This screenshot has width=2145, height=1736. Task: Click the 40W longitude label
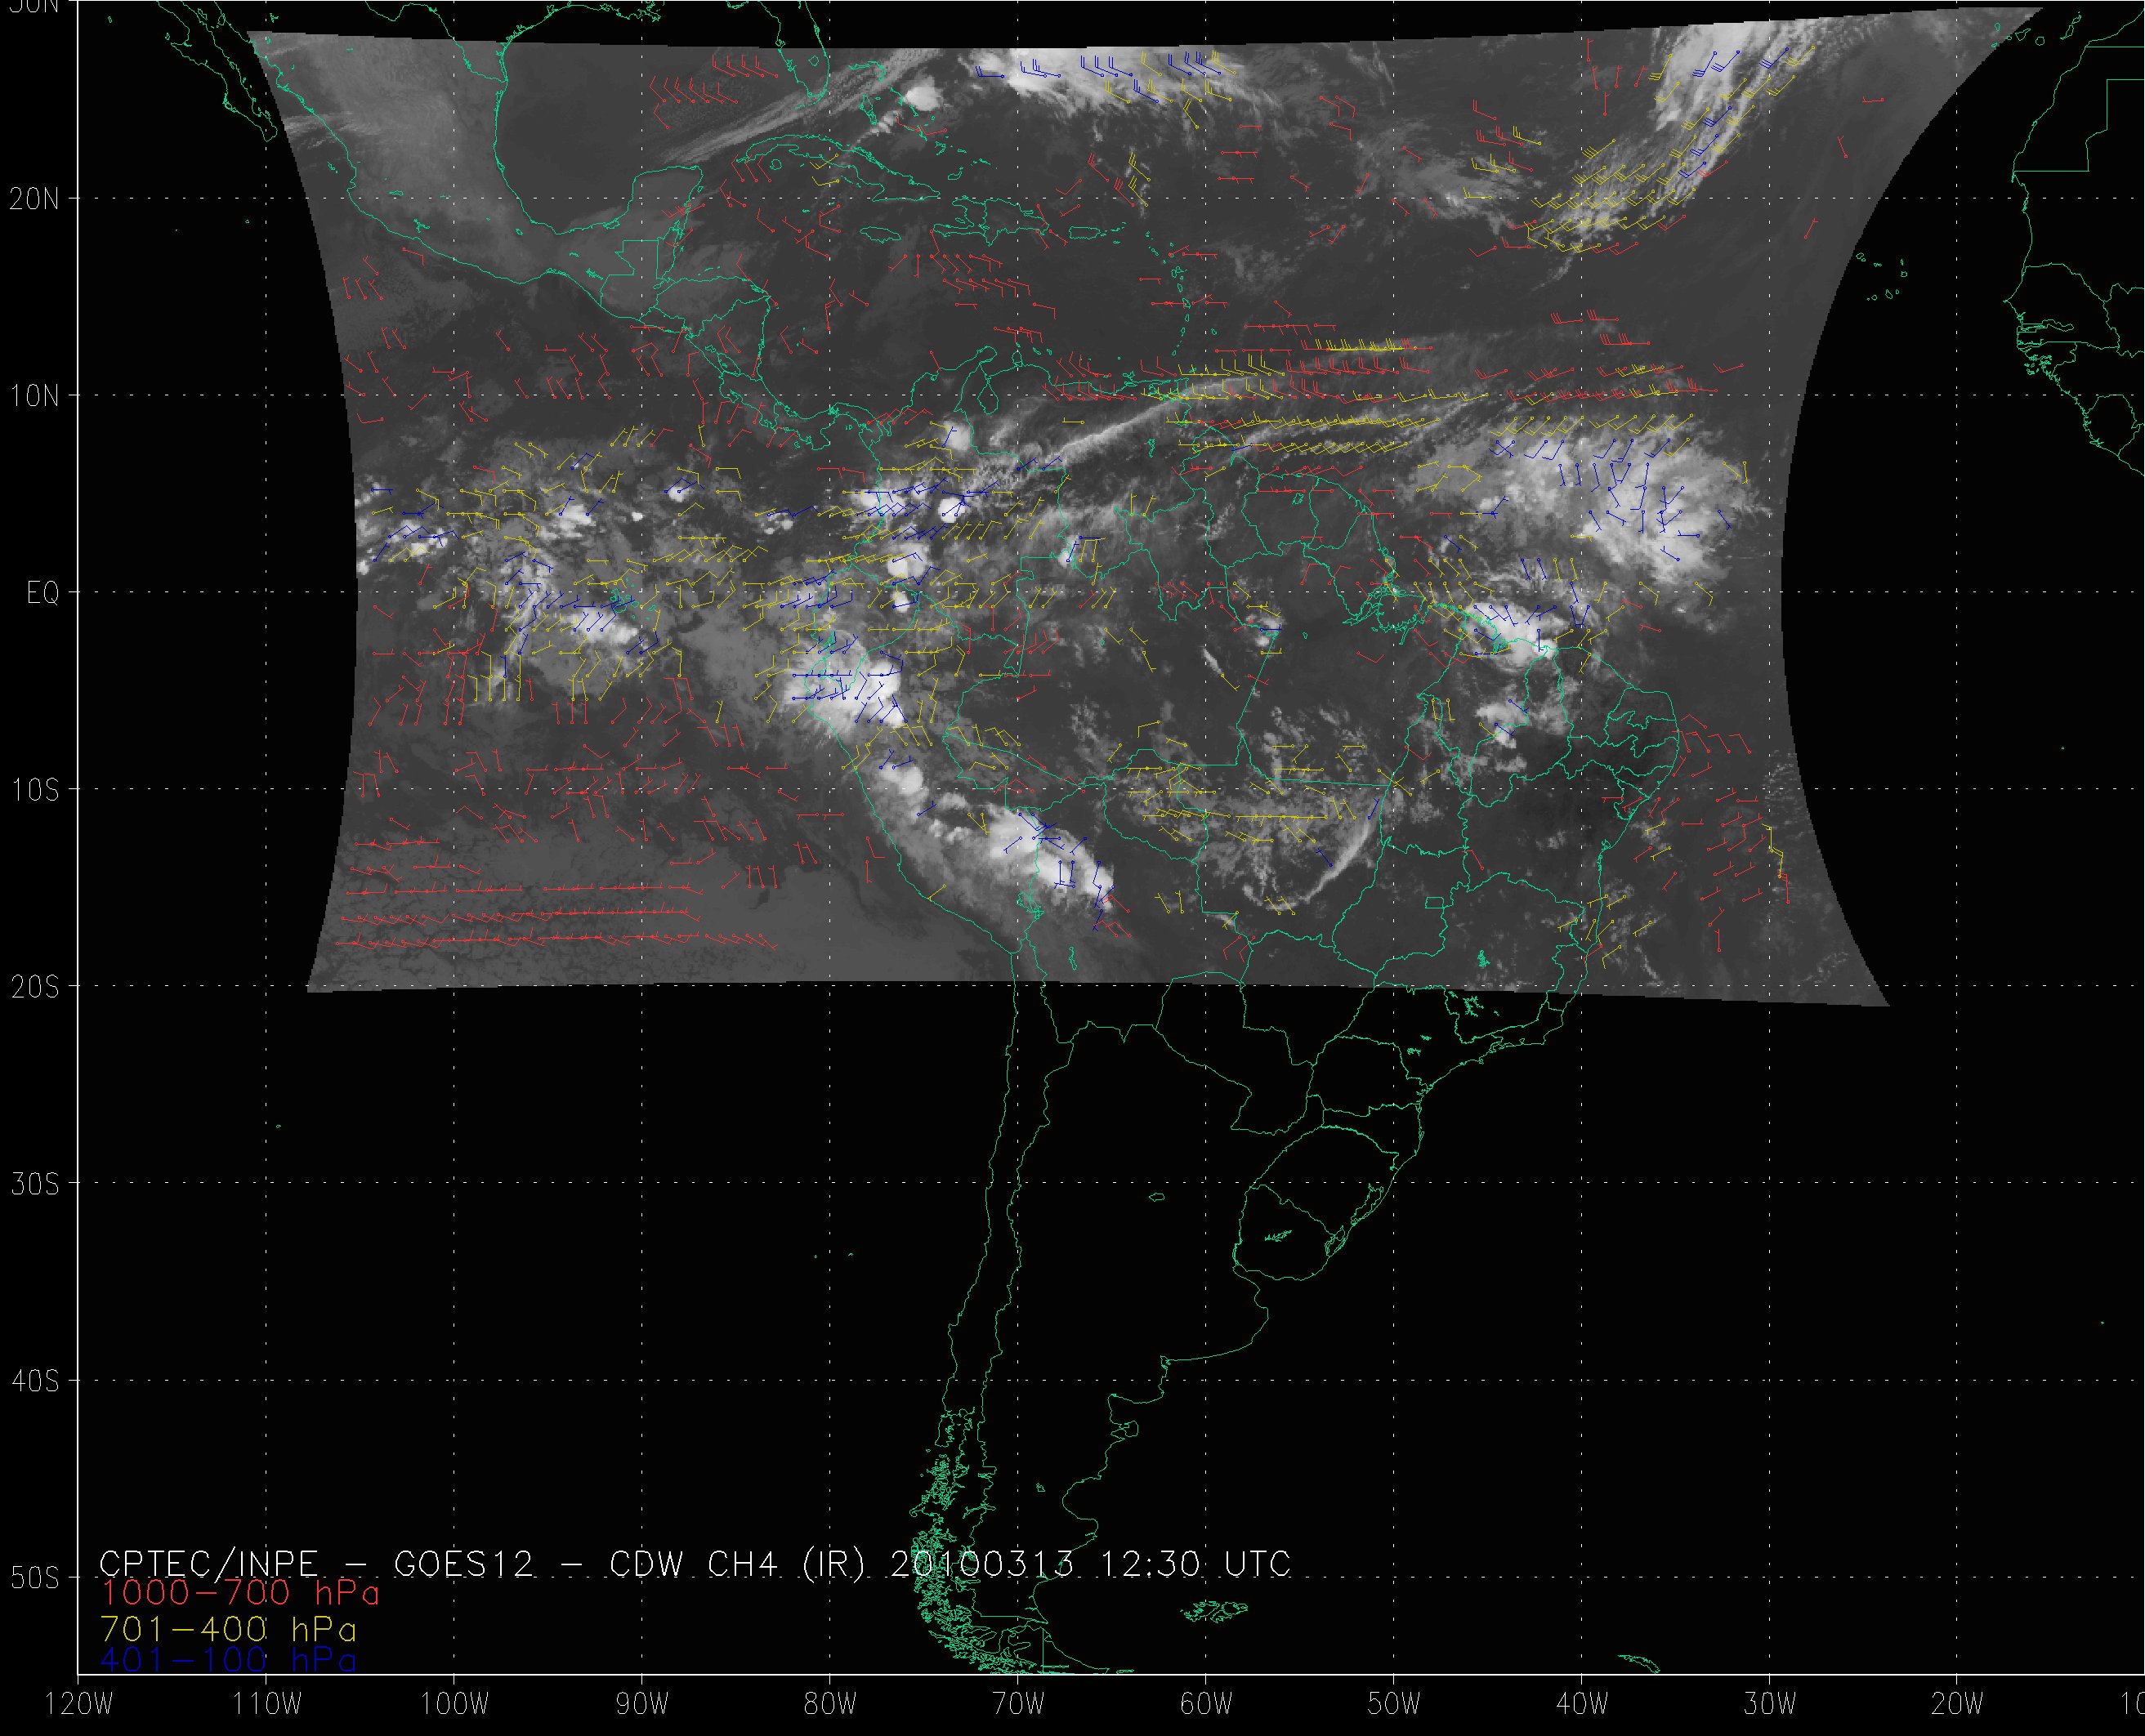[1581, 1705]
